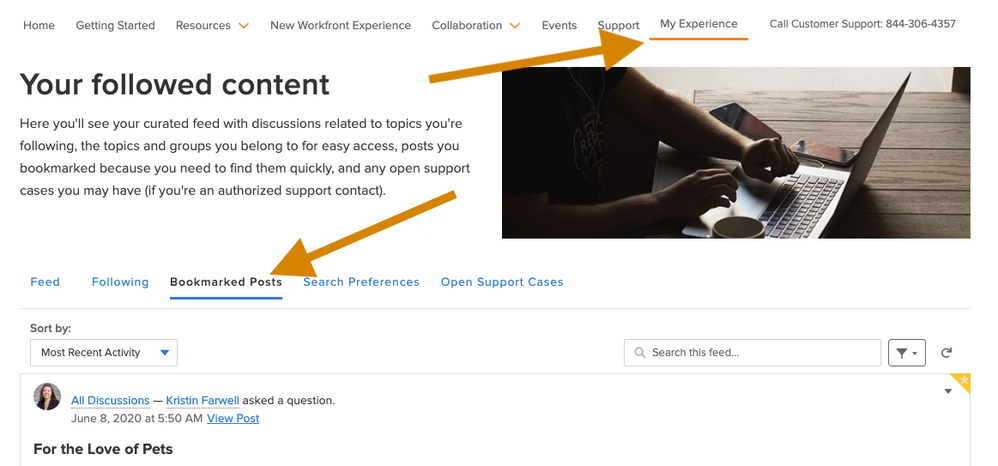This screenshot has width=998, height=466.
Task: Click the yellow bookmark star corner
Action: pyautogui.click(x=962, y=381)
